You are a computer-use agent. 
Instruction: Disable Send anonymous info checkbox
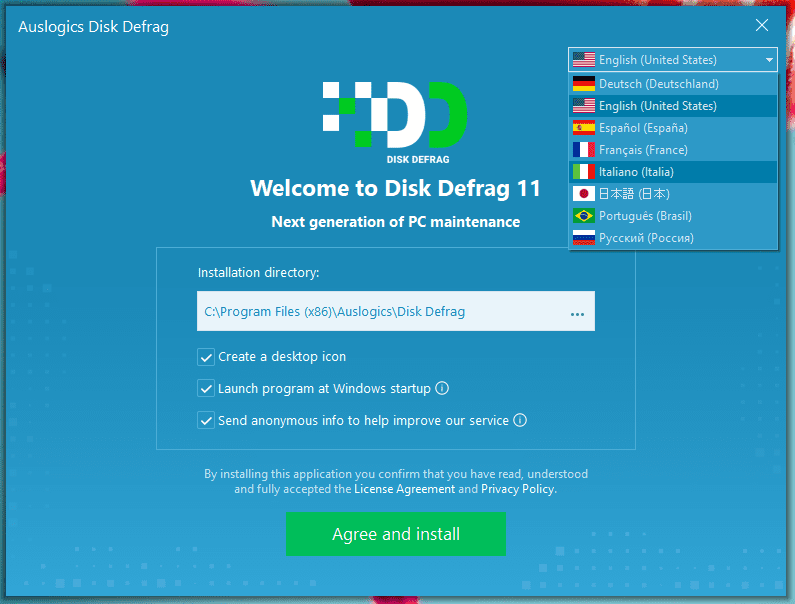tap(206, 421)
